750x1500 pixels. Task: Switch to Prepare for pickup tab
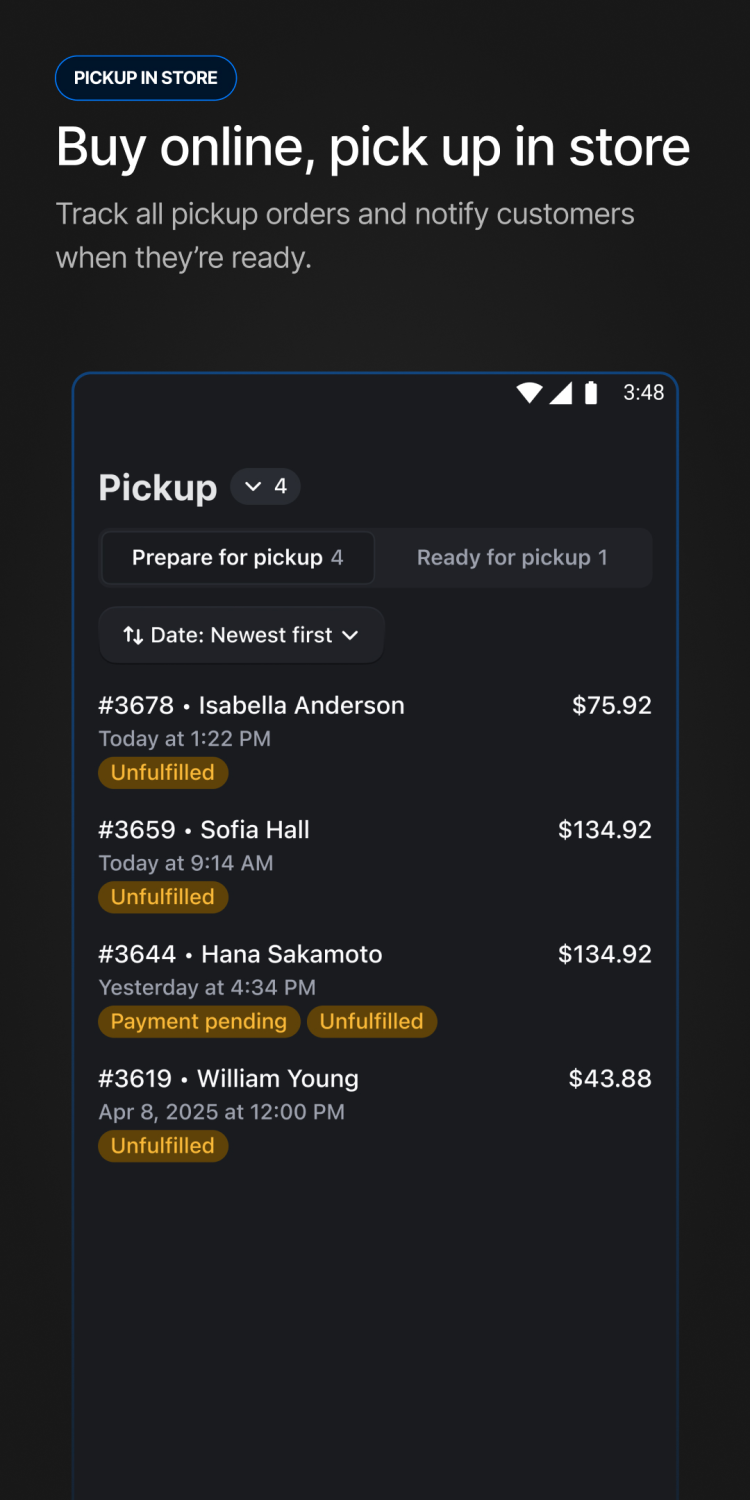click(237, 558)
